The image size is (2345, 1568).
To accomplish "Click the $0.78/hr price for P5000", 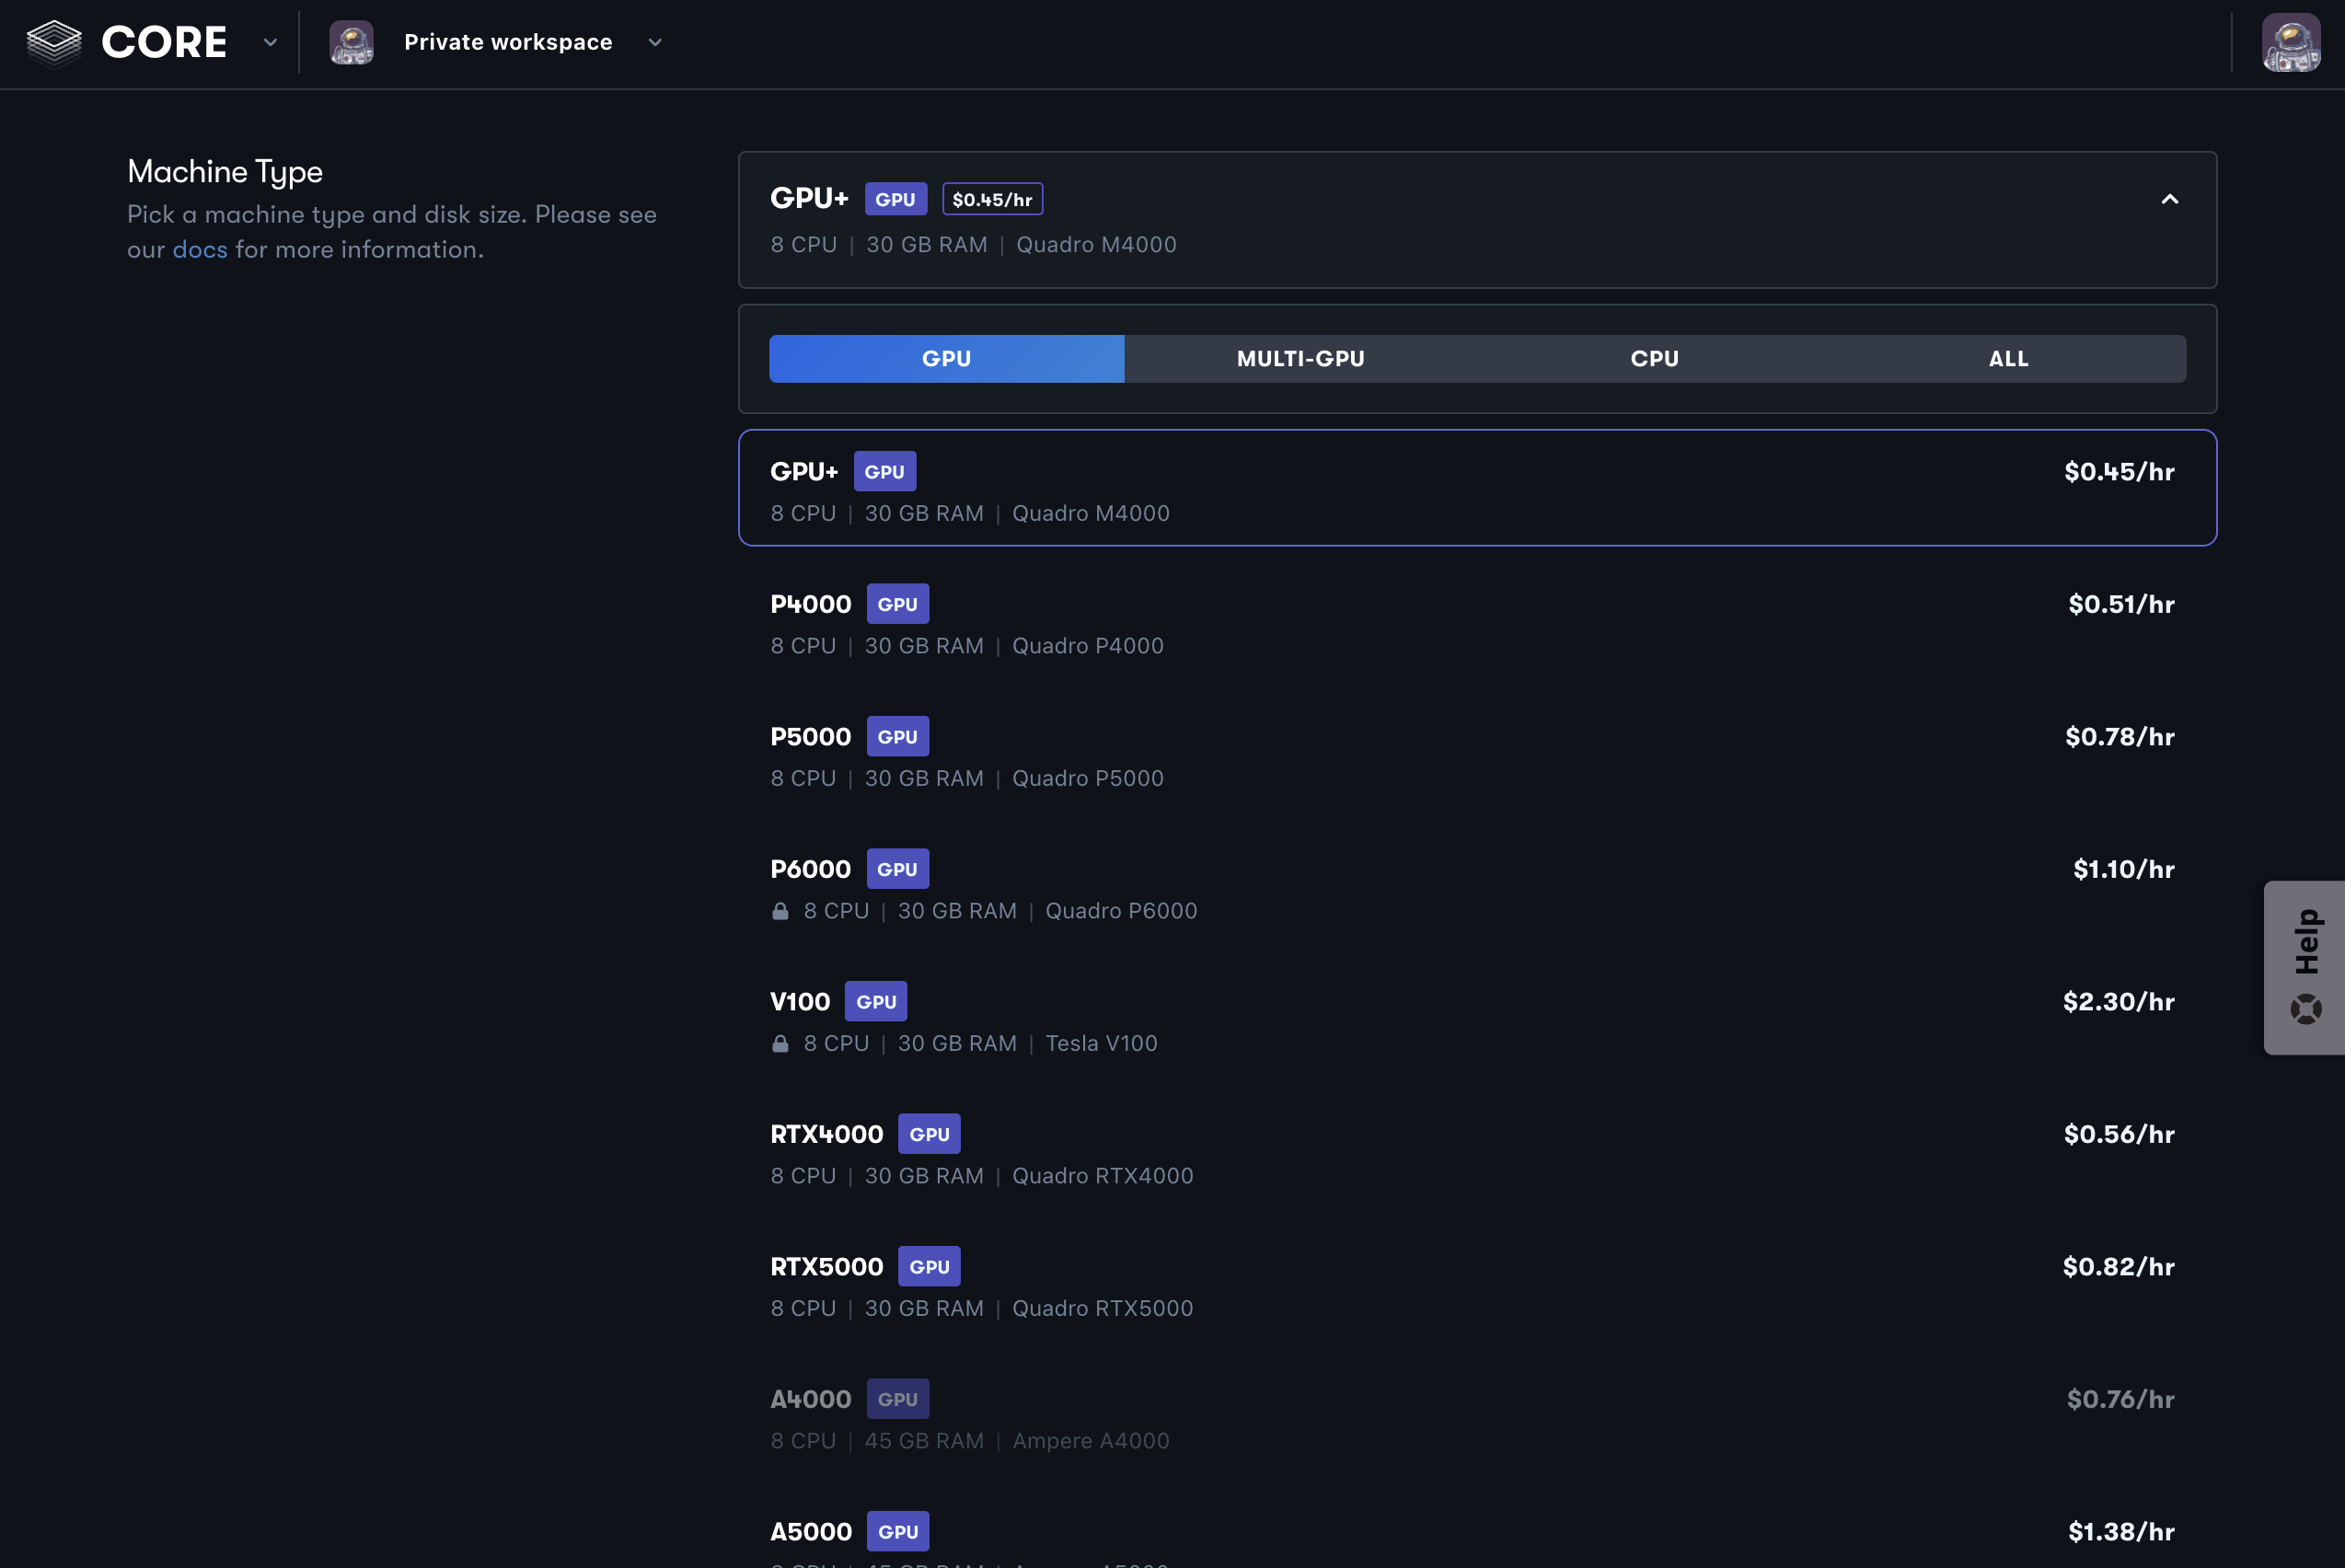I will click(2119, 736).
